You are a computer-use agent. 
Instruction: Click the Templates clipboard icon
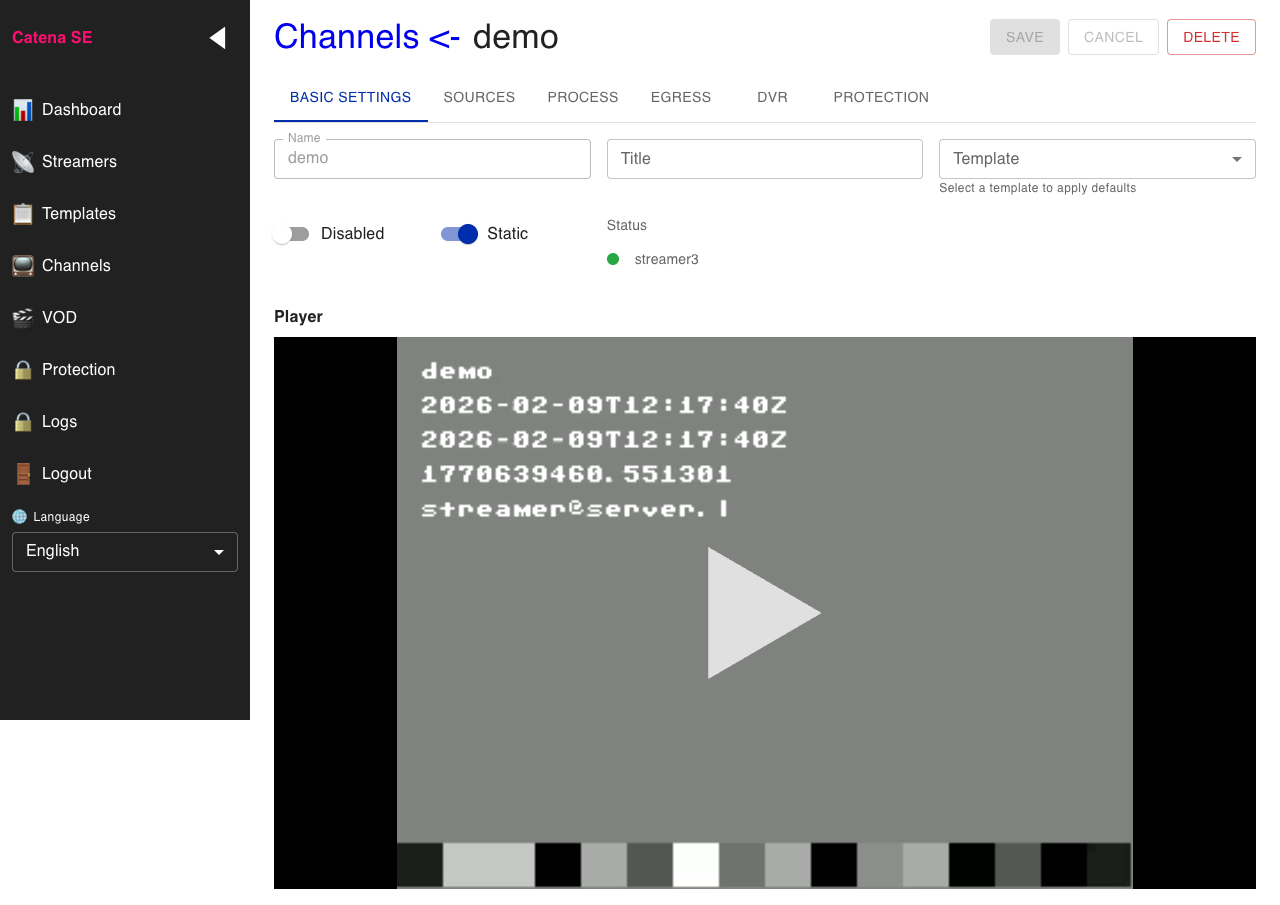pos(22,214)
